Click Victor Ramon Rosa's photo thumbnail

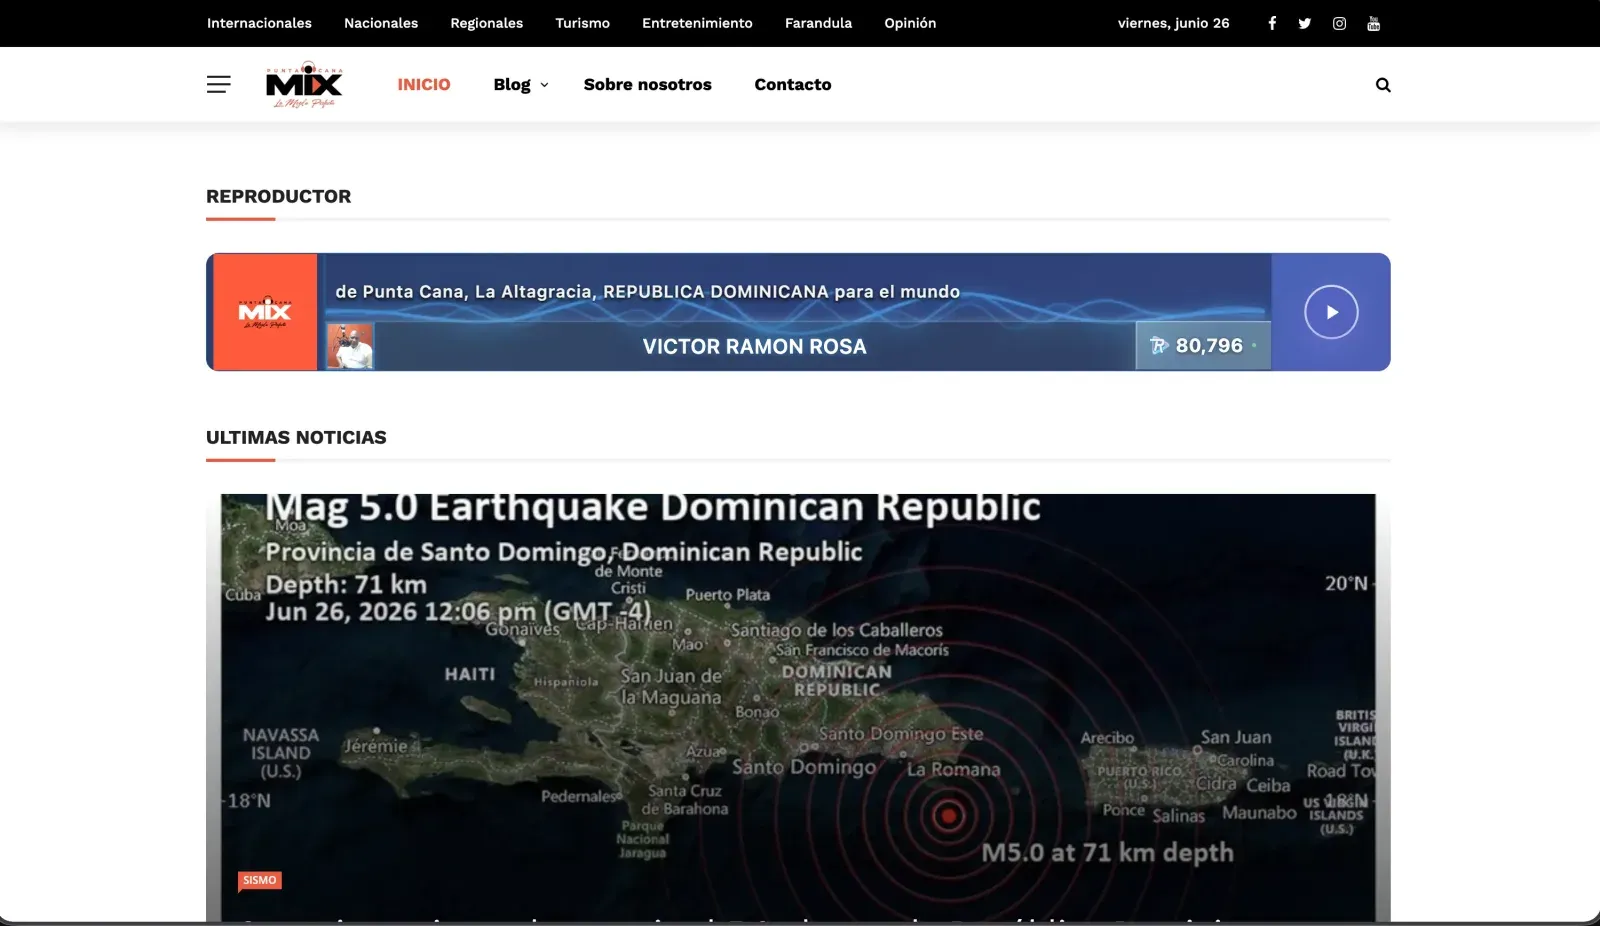point(350,347)
